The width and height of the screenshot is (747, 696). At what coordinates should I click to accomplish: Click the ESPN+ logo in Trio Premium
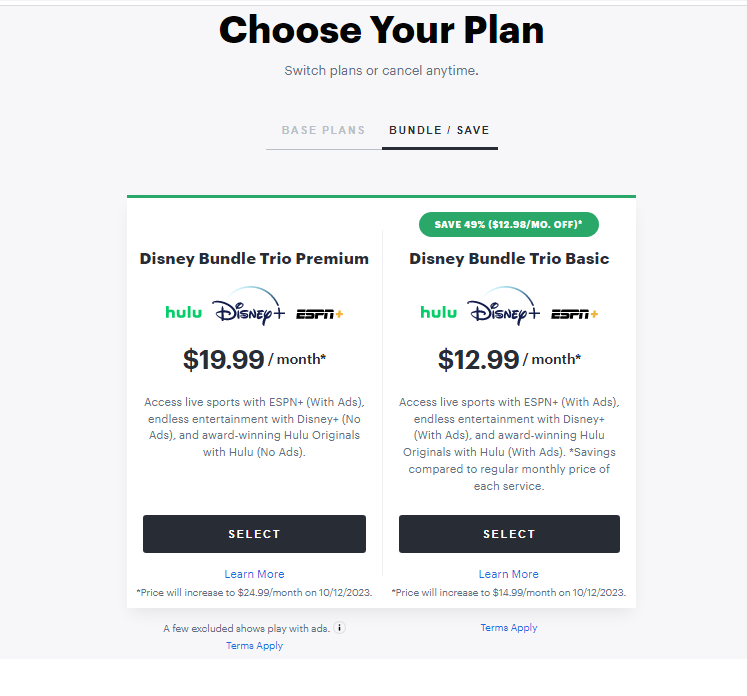click(320, 313)
